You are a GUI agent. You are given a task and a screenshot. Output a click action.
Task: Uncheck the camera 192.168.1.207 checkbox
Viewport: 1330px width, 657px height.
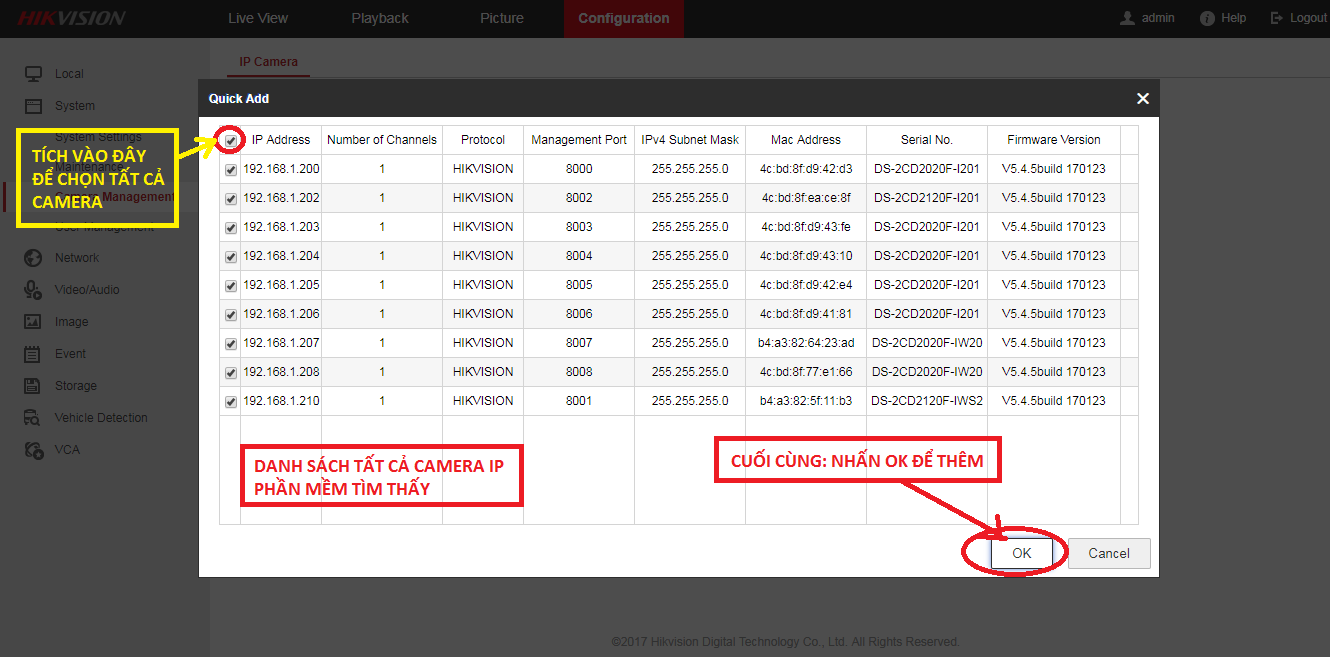coord(231,344)
